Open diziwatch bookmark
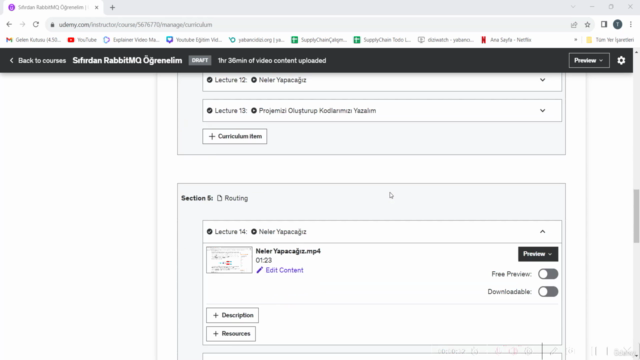 pyautogui.click(x=446, y=40)
